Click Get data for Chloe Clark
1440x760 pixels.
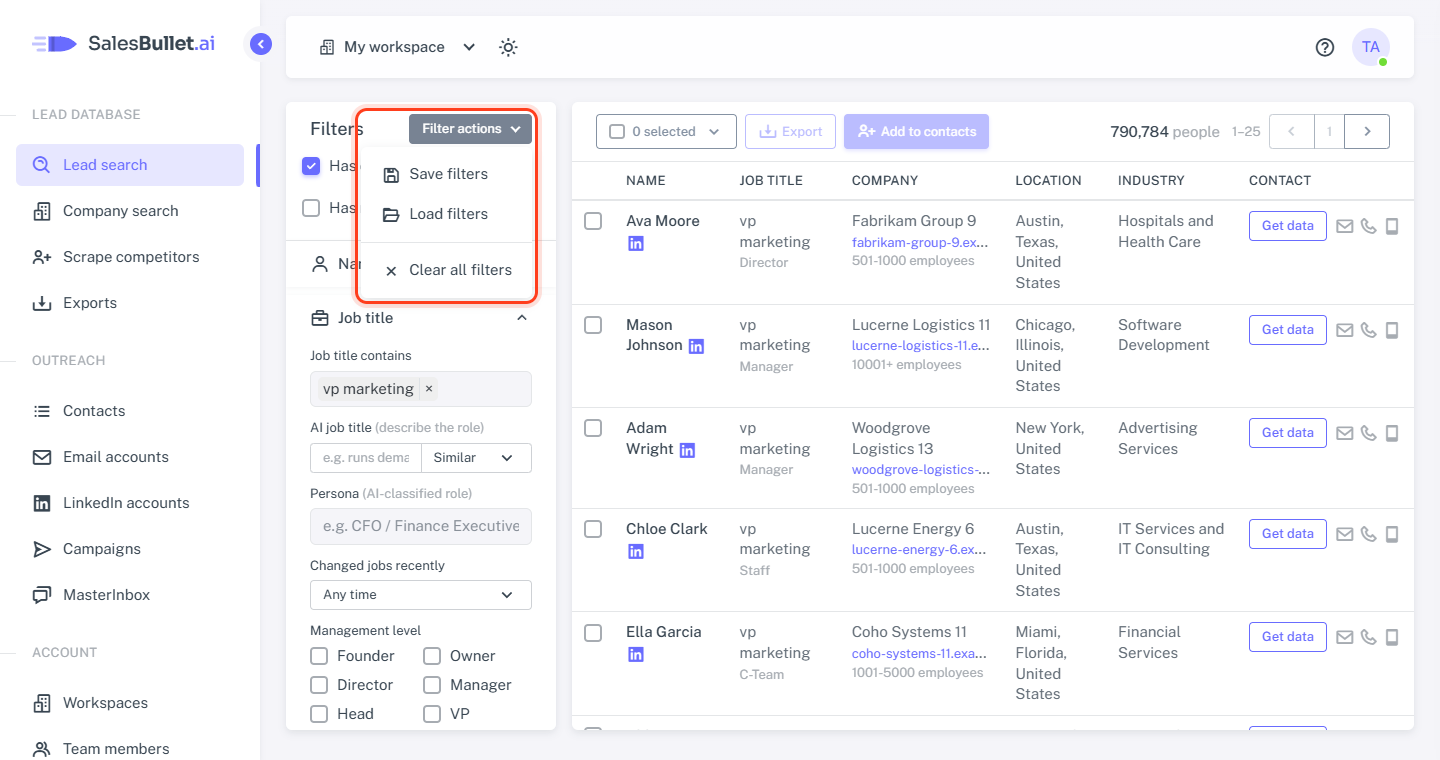(1288, 534)
